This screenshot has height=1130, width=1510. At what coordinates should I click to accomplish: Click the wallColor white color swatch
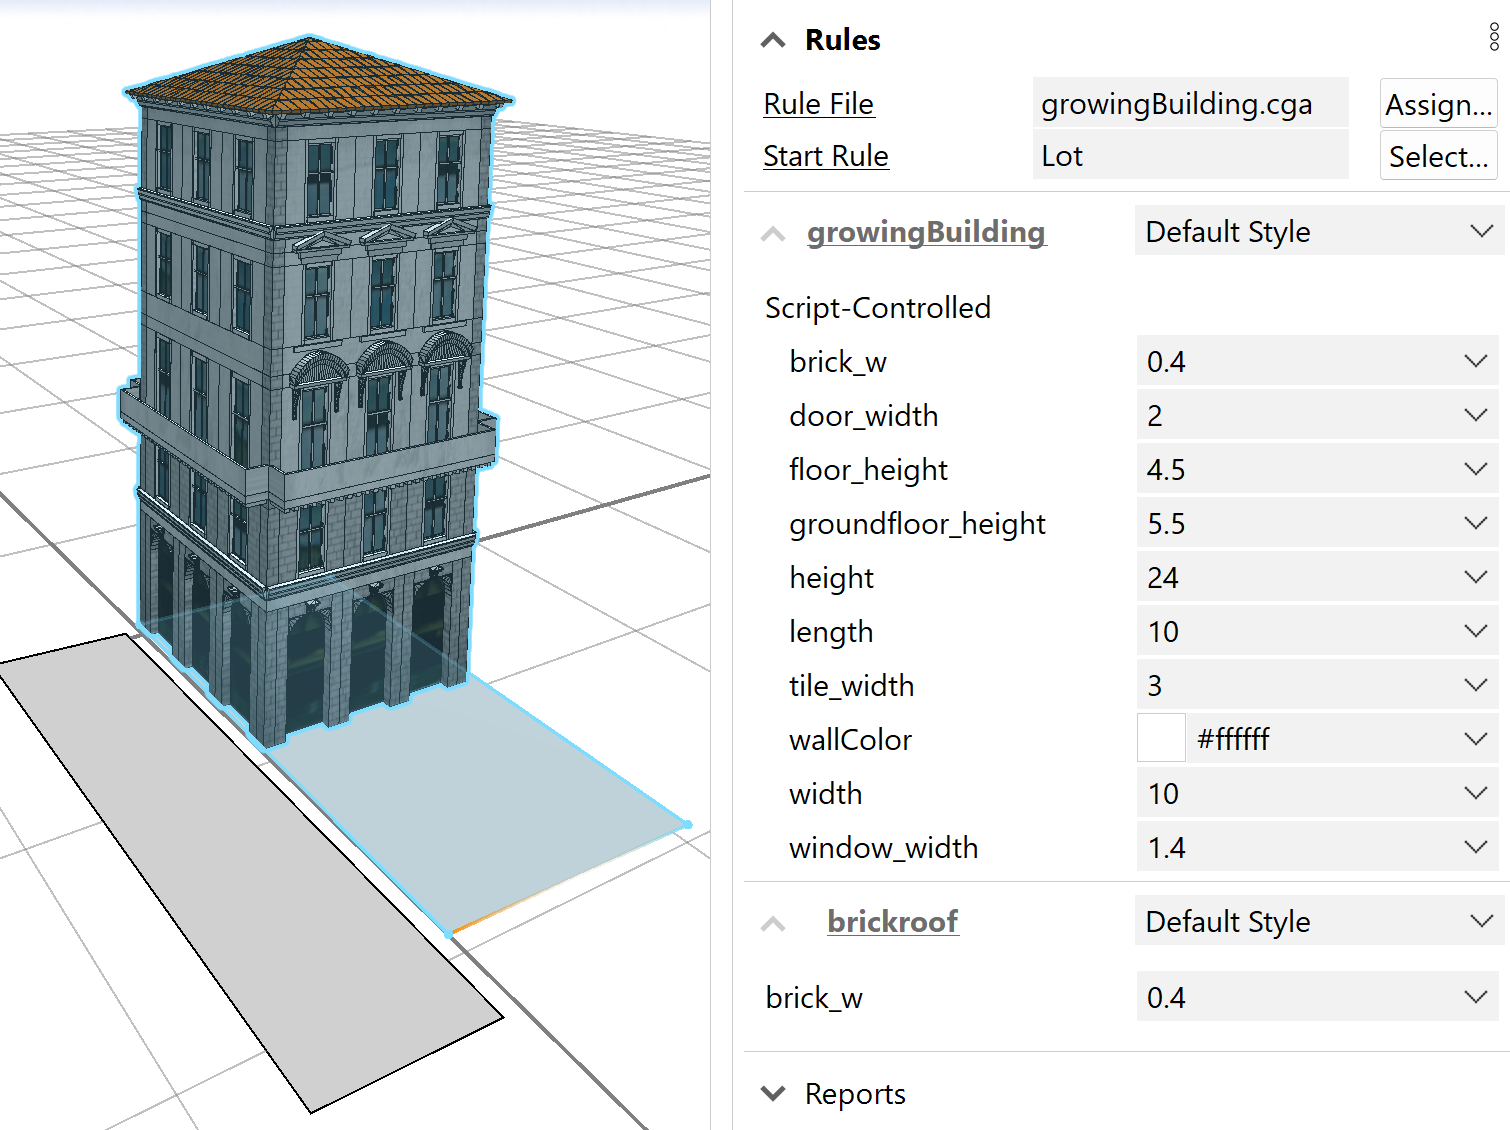(x=1160, y=738)
